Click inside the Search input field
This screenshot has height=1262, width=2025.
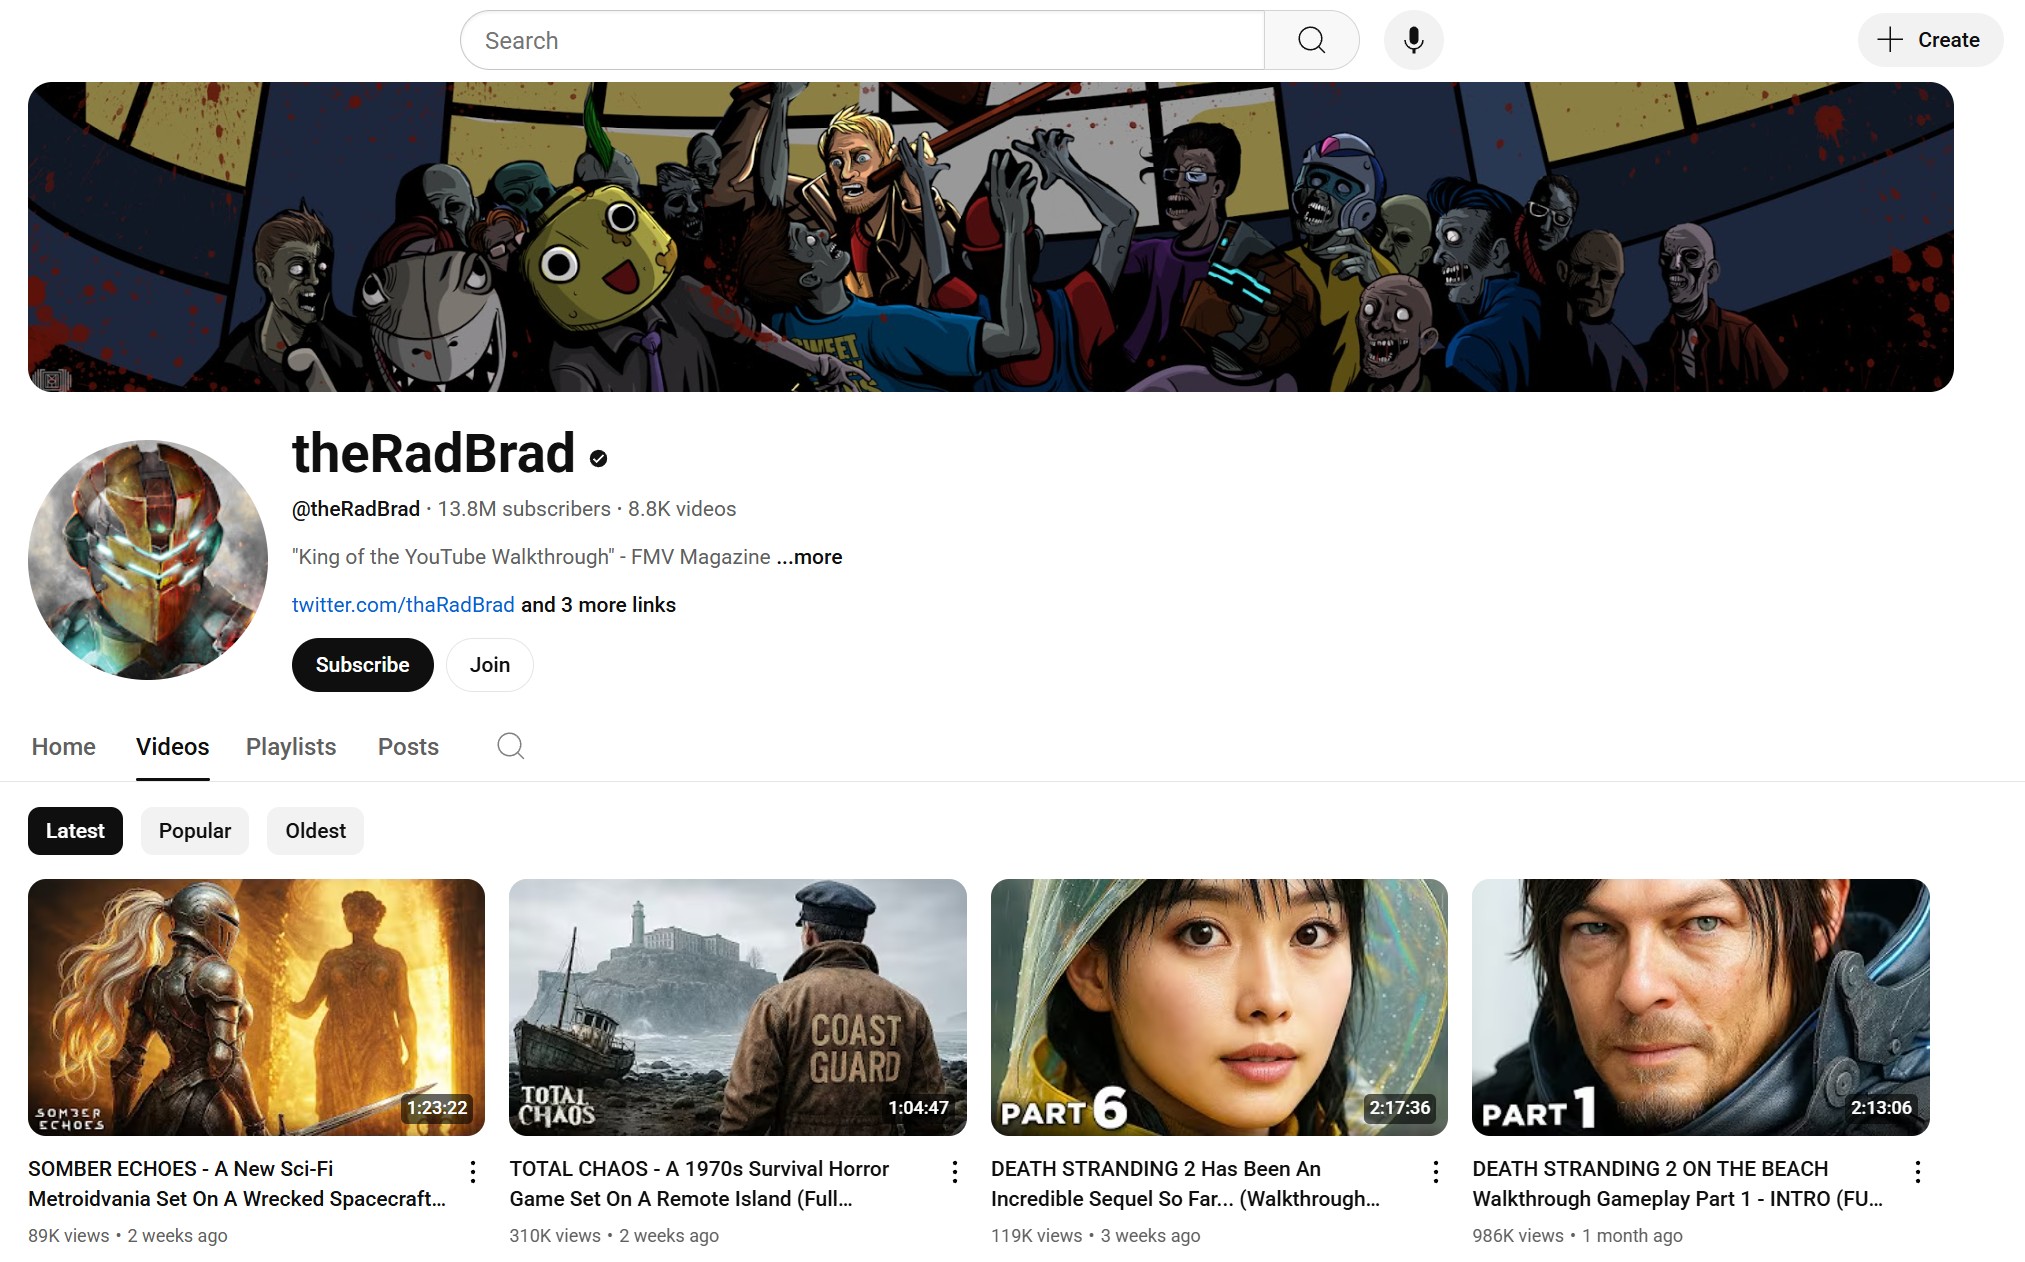(x=860, y=41)
